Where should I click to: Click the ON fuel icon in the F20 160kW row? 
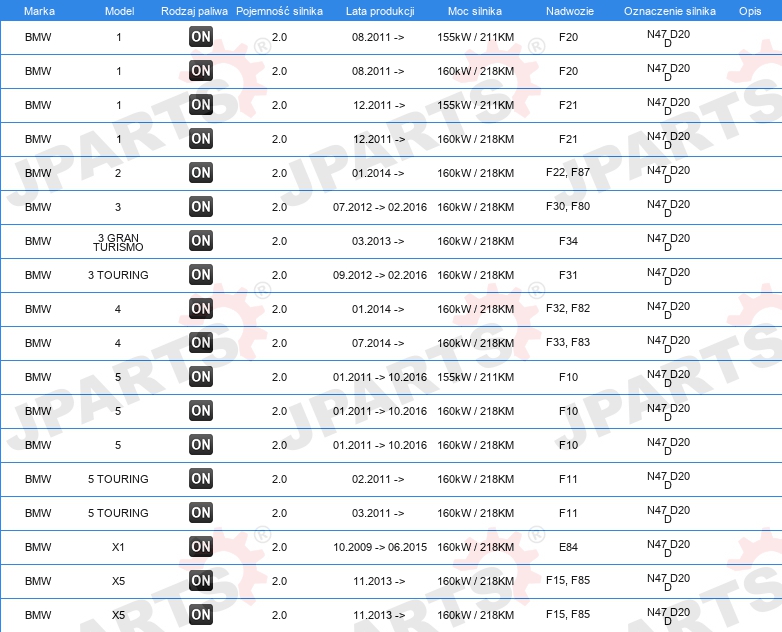point(201,70)
